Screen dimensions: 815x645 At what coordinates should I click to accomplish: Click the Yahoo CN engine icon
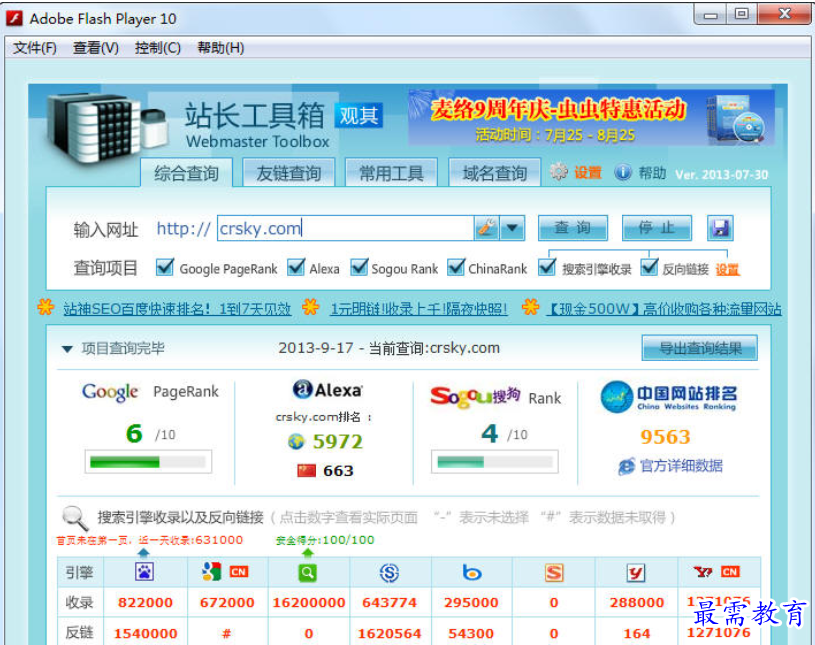[716, 572]
